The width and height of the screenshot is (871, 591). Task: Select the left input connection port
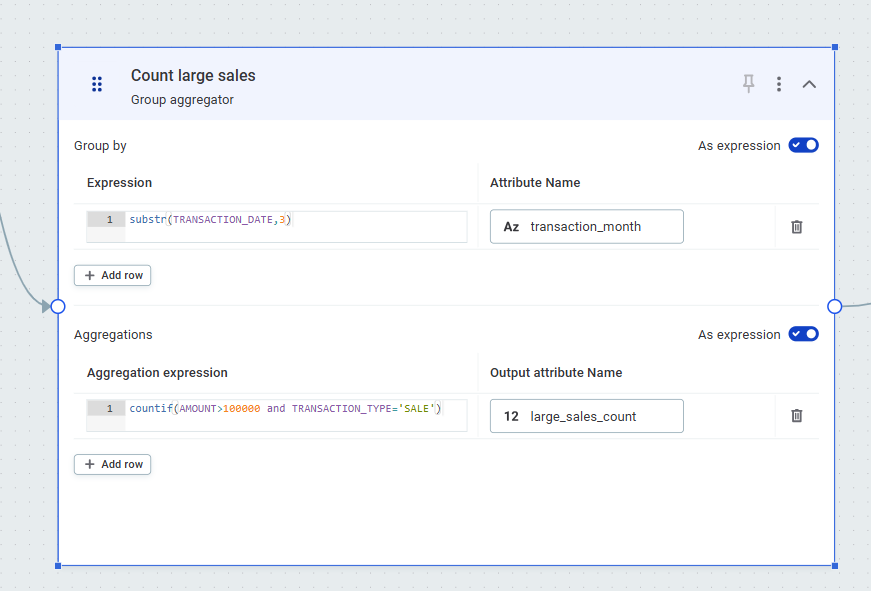[57, 307]
